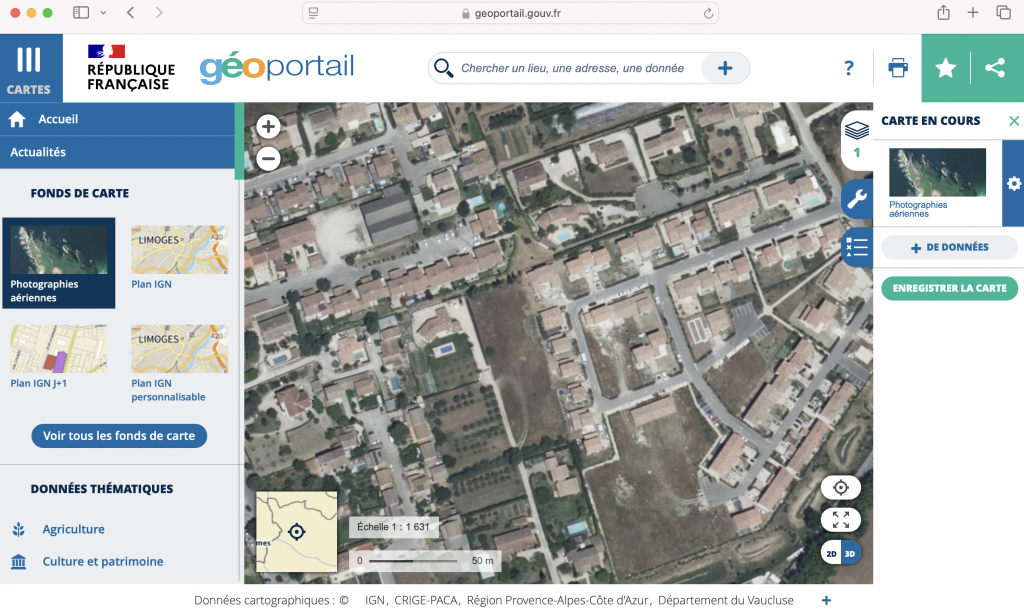Zoom in on the map
Image resolution: width=1024 pixels, height=614 pixels.
point(268,127)
